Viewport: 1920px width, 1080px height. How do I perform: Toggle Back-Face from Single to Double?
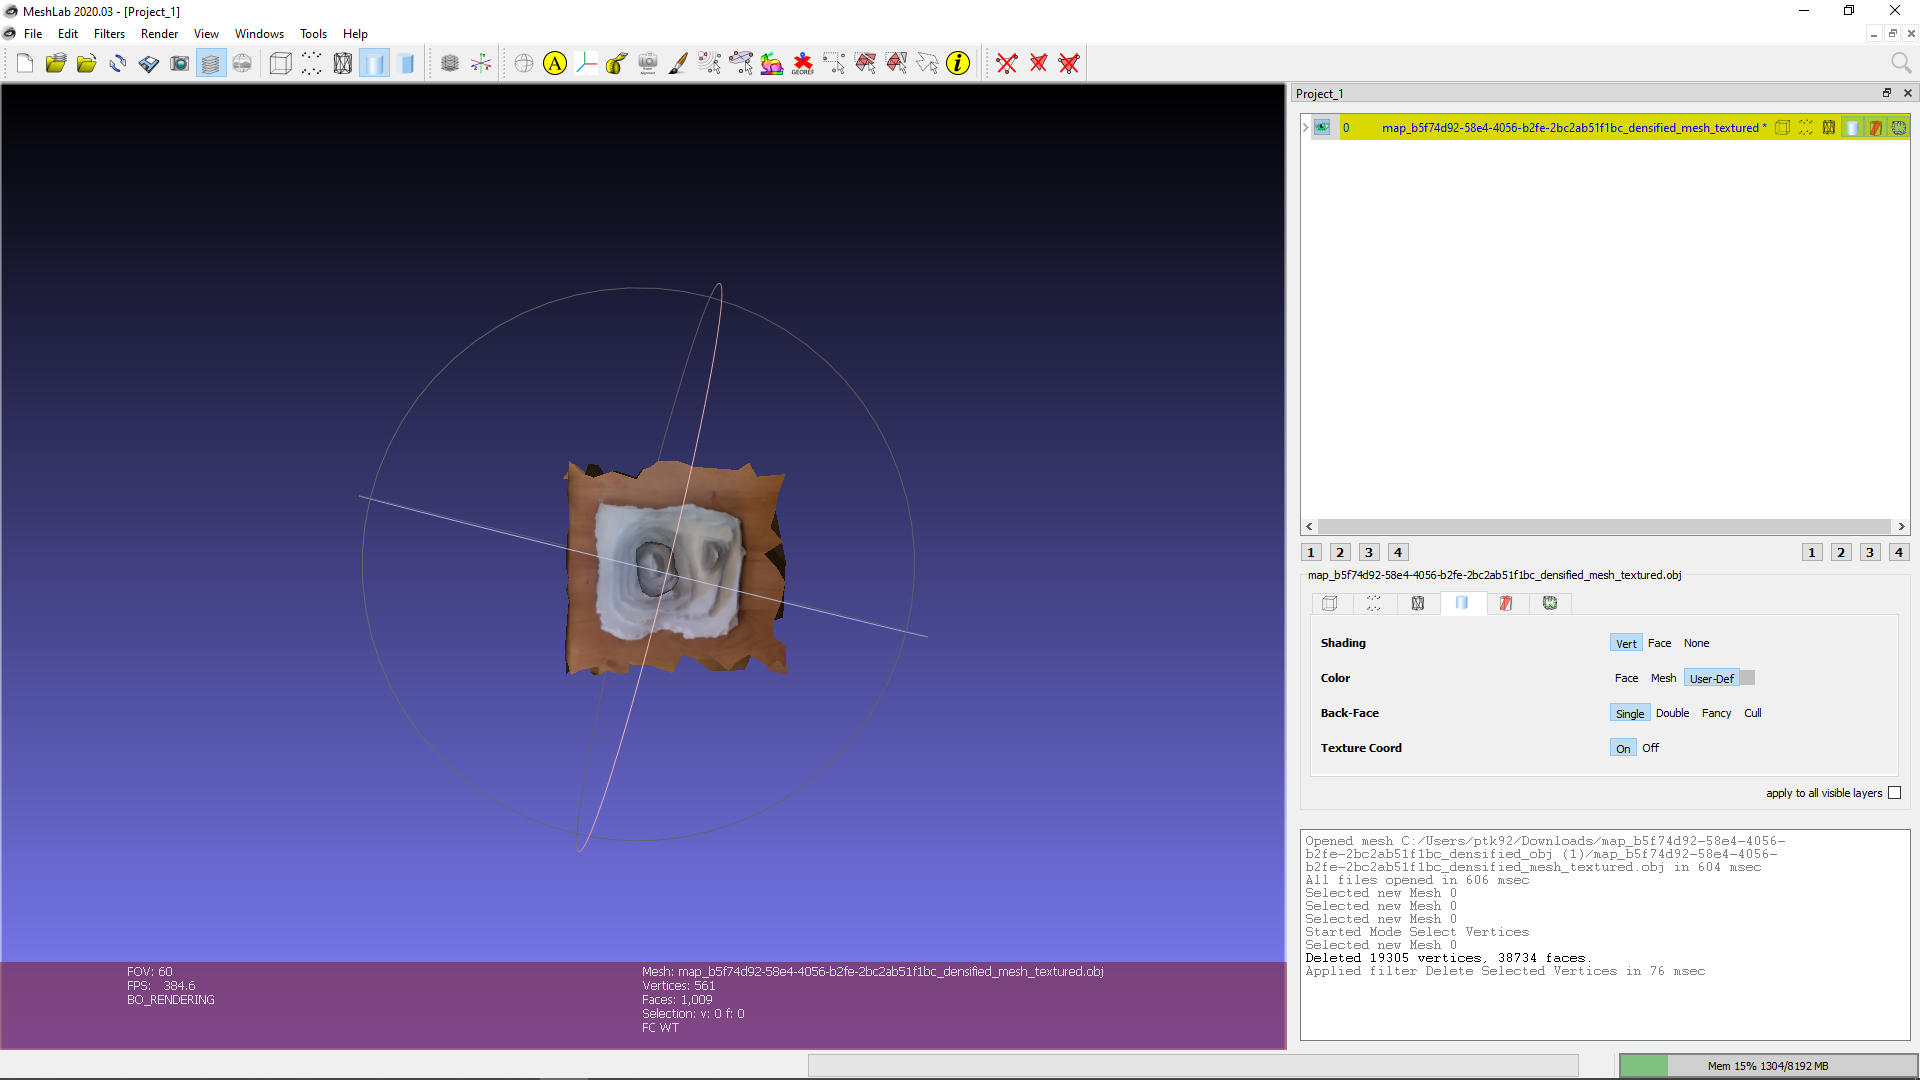point(1672,712)
